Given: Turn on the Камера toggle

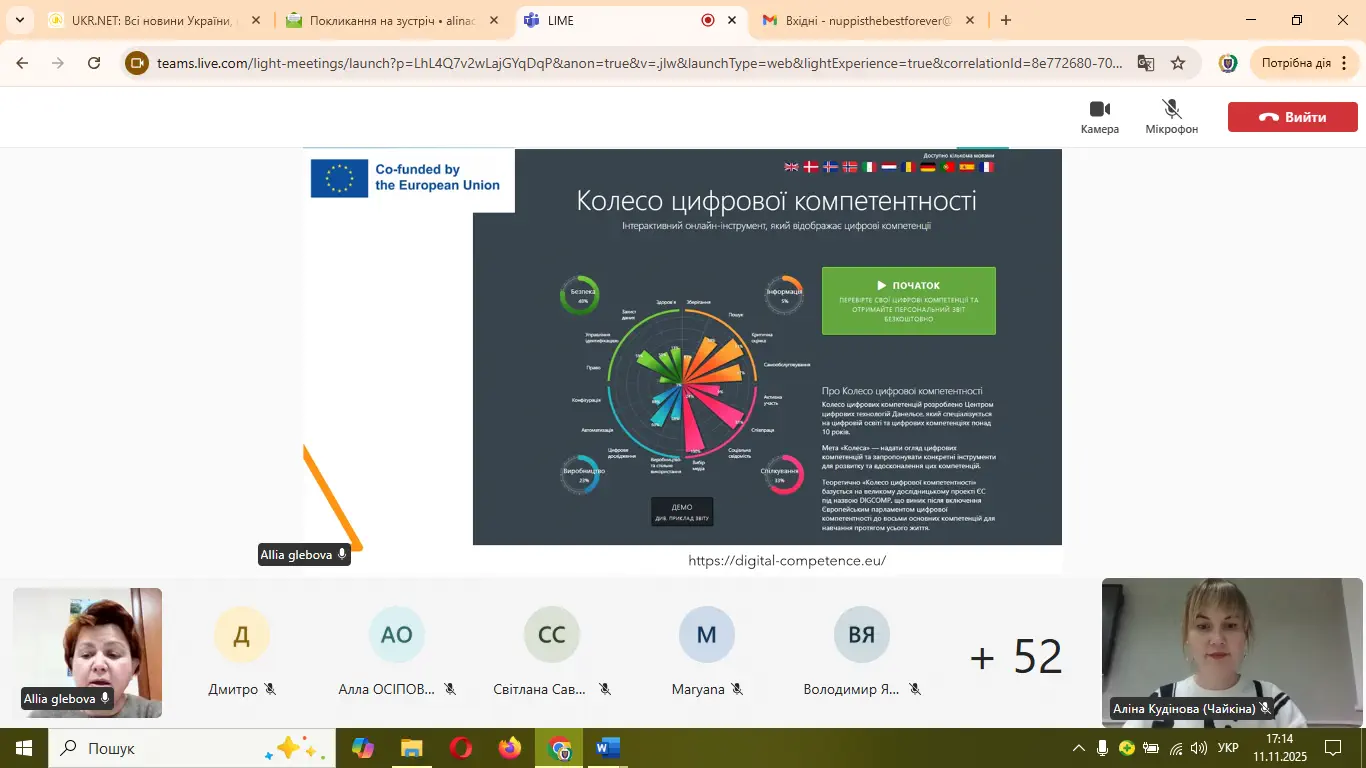Looking at the screenshot, I should [x=1099, y=116].
